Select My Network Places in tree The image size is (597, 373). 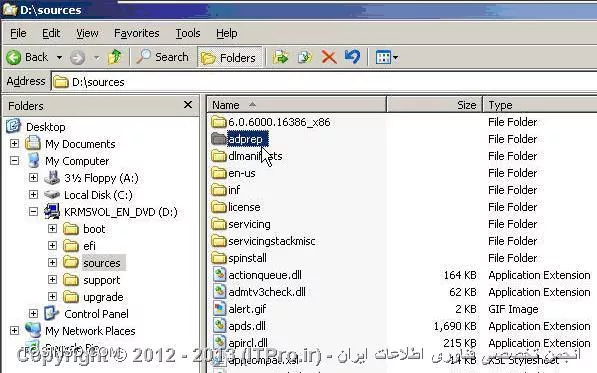pyautogui.click(x=90, y=331)
